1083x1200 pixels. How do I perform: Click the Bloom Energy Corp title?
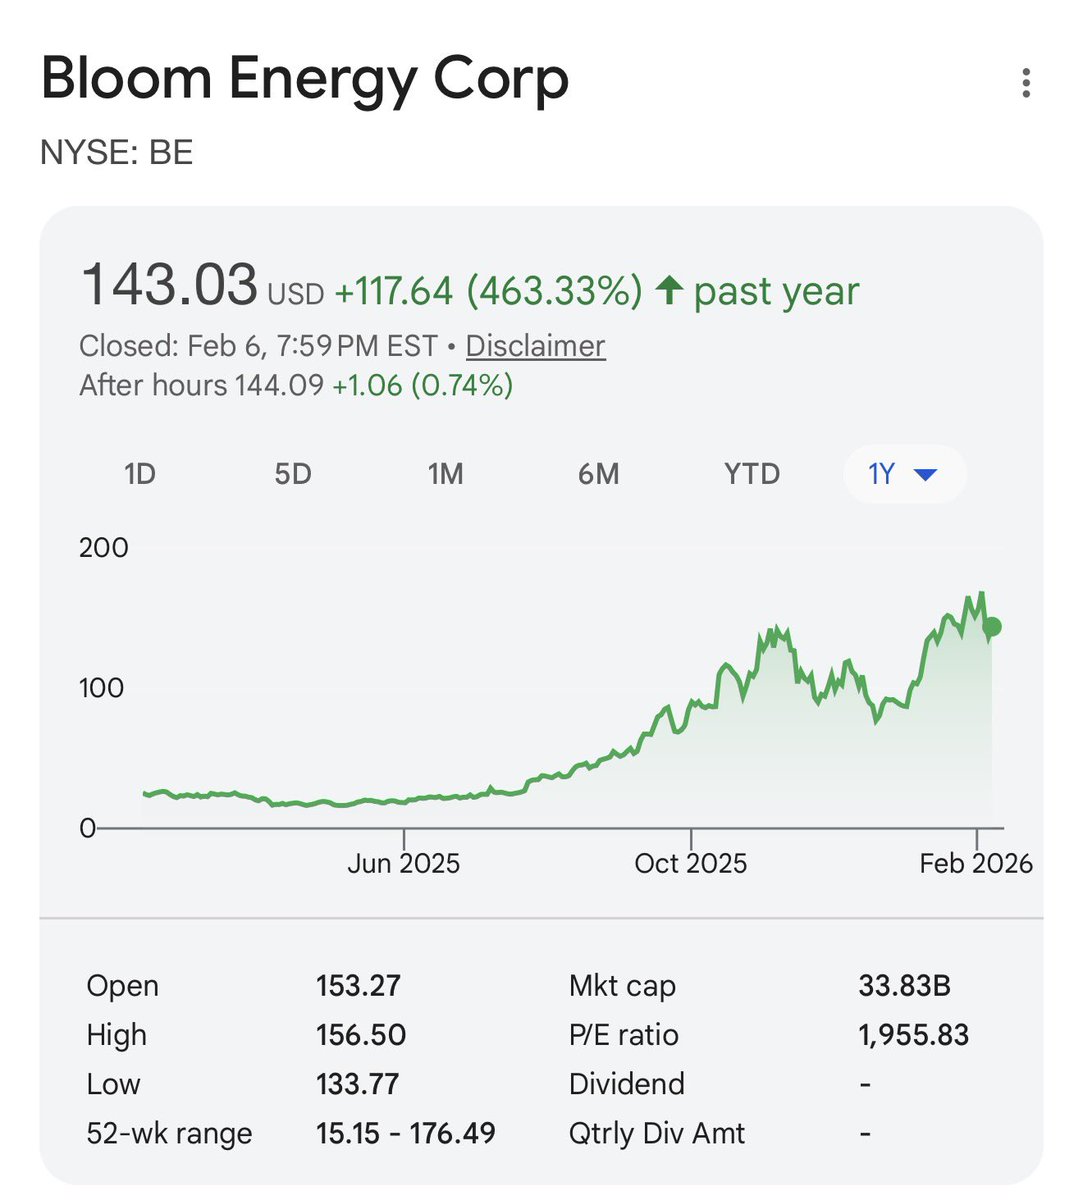point(305,79)
